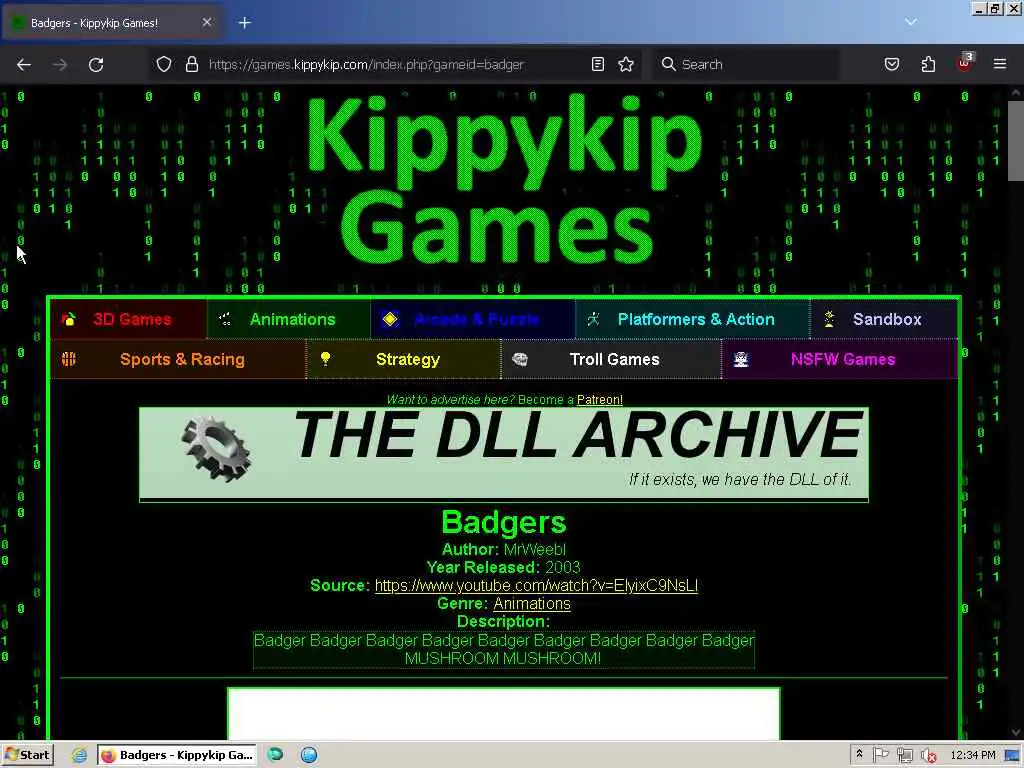The width and height of the screenshot is (1024, 768).
Task: Click the Arcade & Puzzle diamond icon
Action: click(x=390, y=319)
